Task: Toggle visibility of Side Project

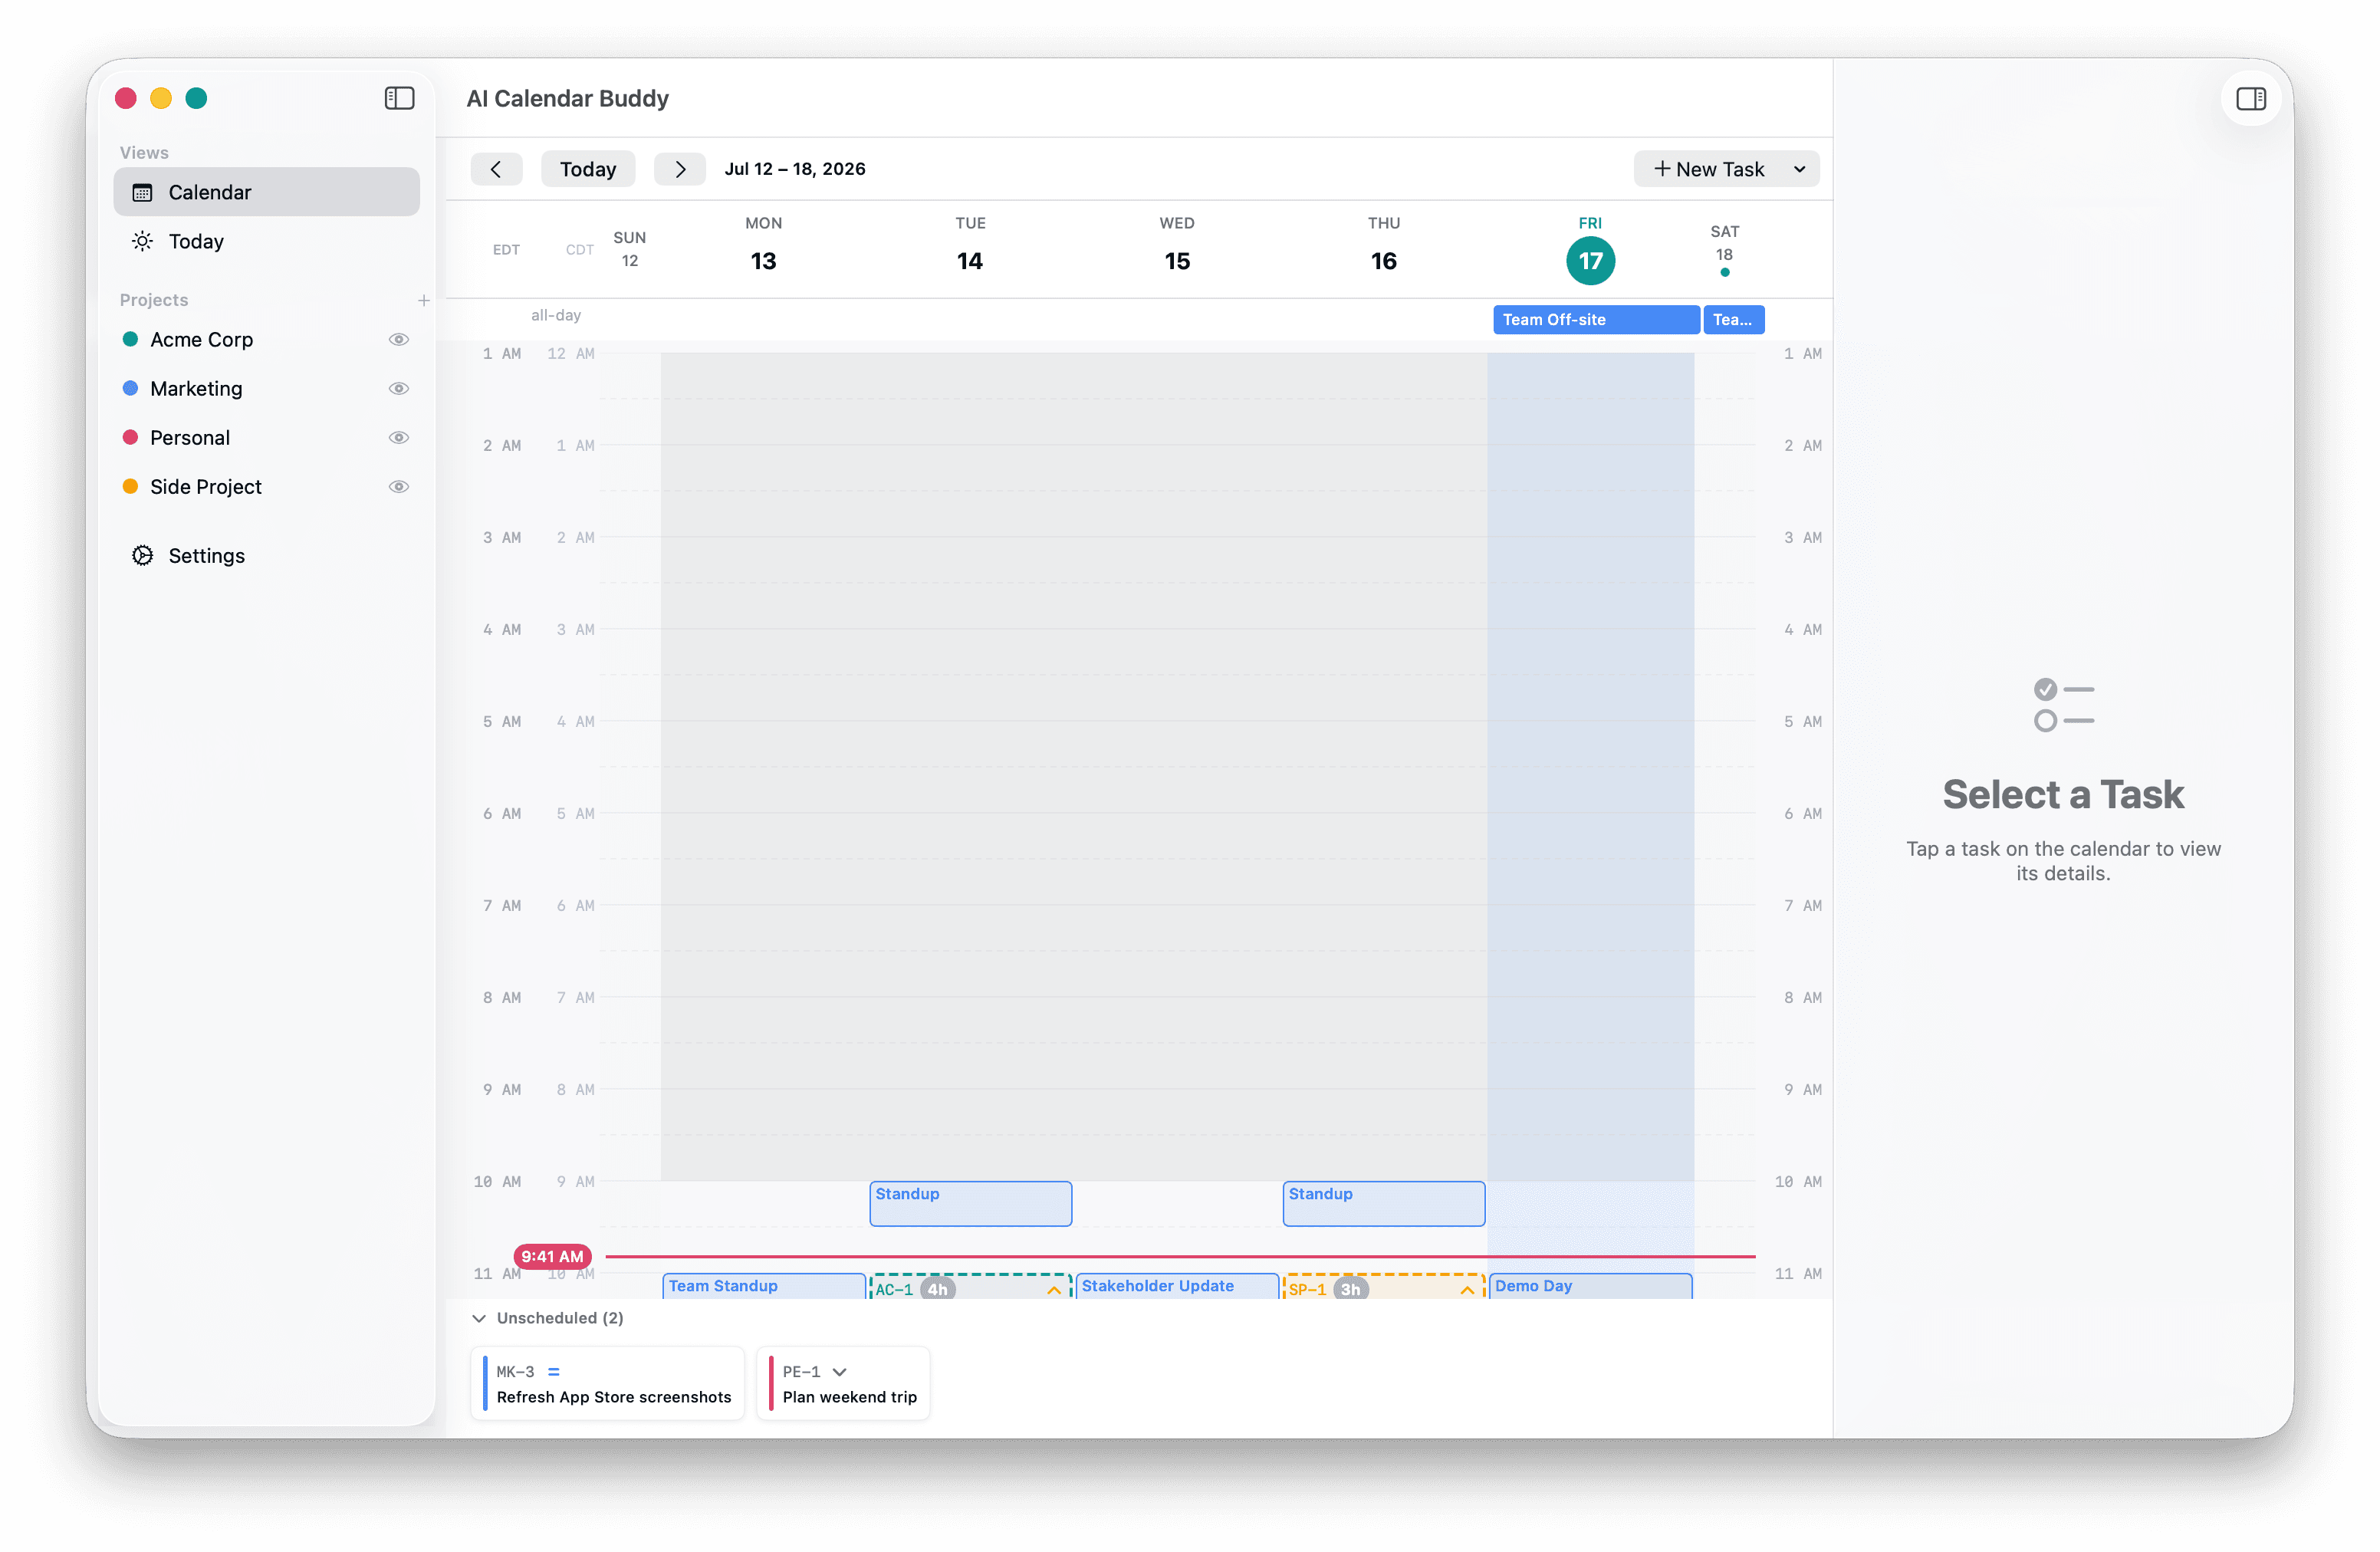Action: point(399,486)
